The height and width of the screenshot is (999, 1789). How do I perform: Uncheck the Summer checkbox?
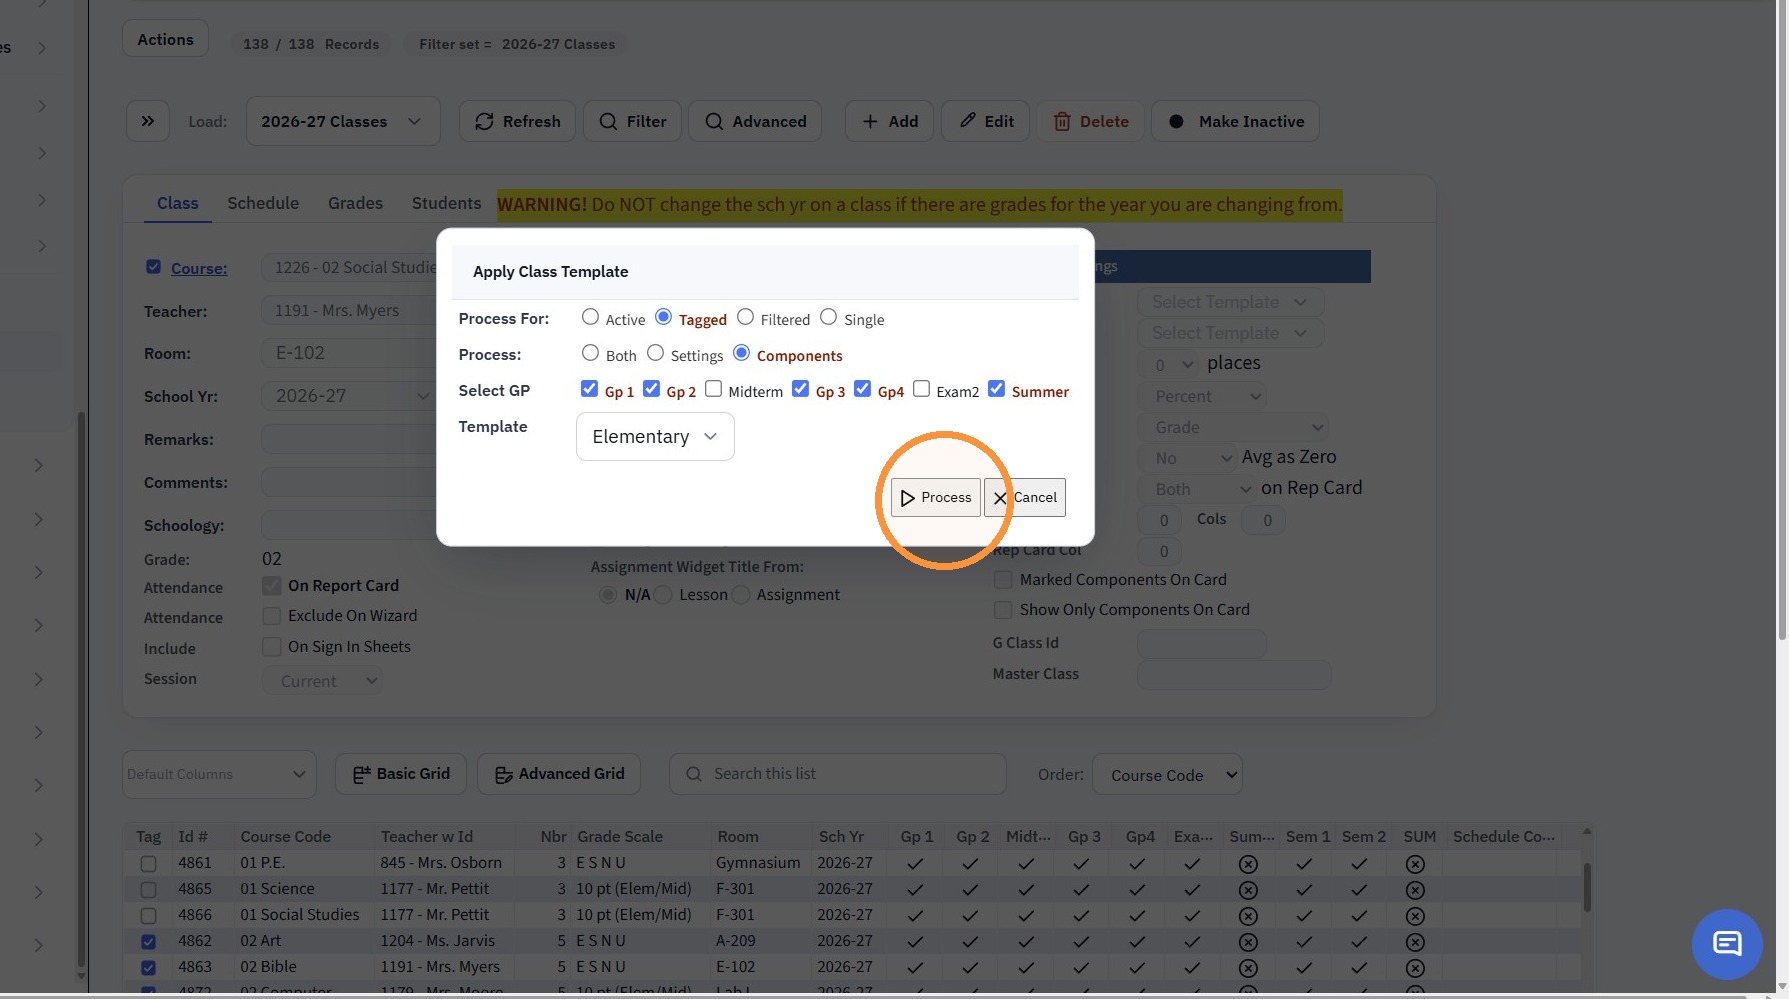pyautogui.click(x=996, y=389)
